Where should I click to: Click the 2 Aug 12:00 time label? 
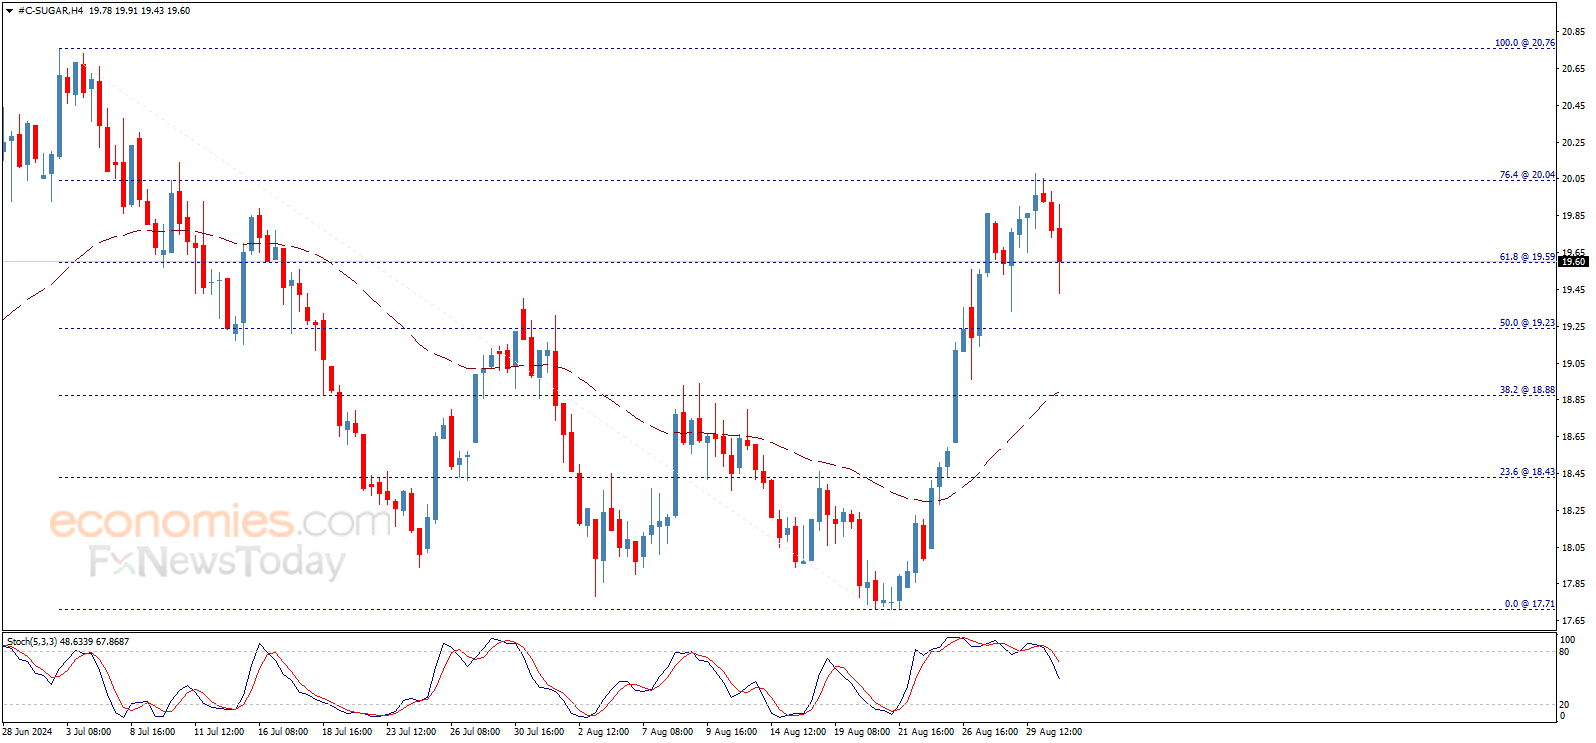(x=604, y=732)
